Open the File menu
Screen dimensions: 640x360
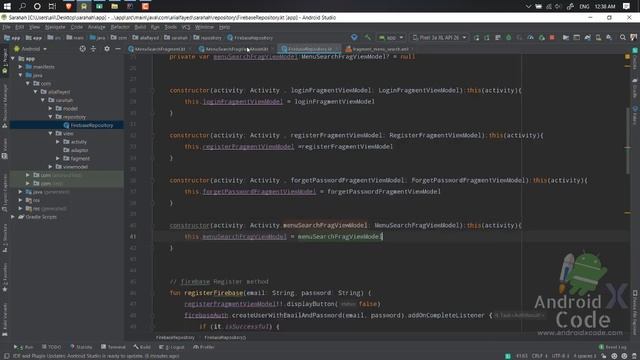7,27
